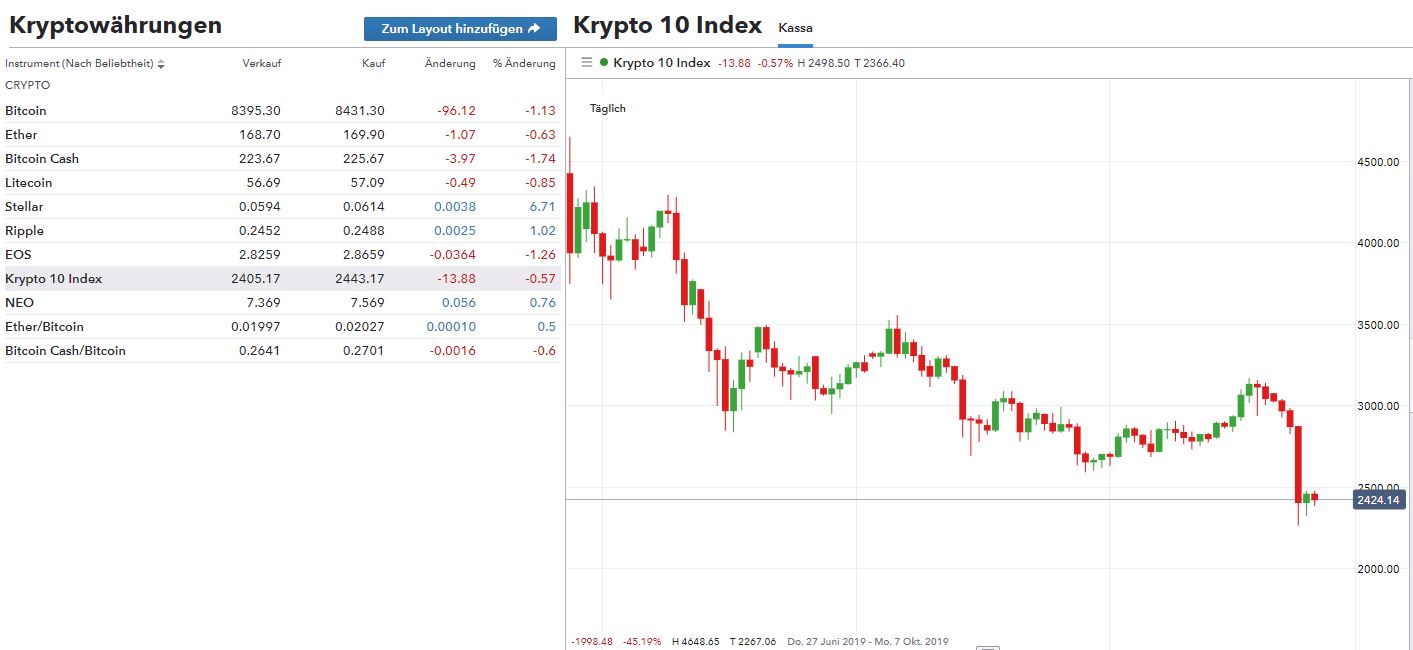Click the green Krypto 10 Index status dot
Screen dimensions: 1413x650
pyautogui.click(x=604, y=63)
